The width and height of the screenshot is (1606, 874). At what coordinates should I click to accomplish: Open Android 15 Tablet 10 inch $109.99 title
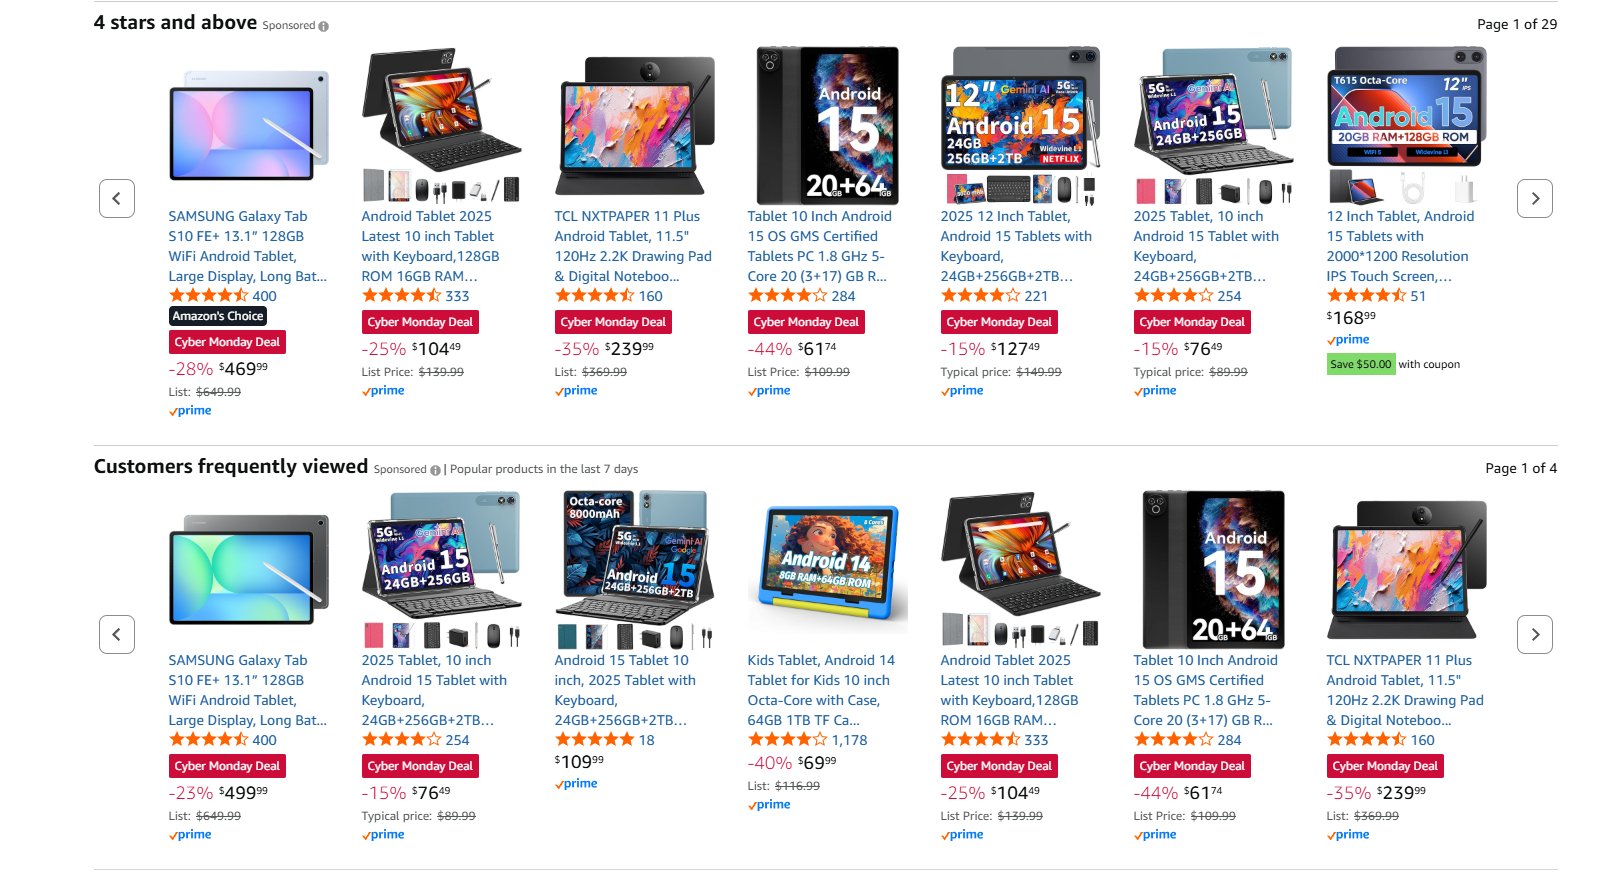[x=625, y=690]
